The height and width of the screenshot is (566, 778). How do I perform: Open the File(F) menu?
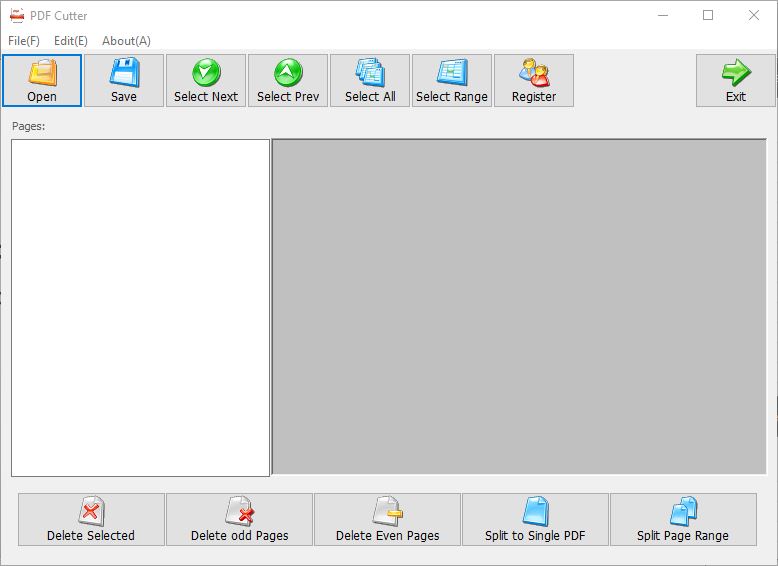click(24, 41)
